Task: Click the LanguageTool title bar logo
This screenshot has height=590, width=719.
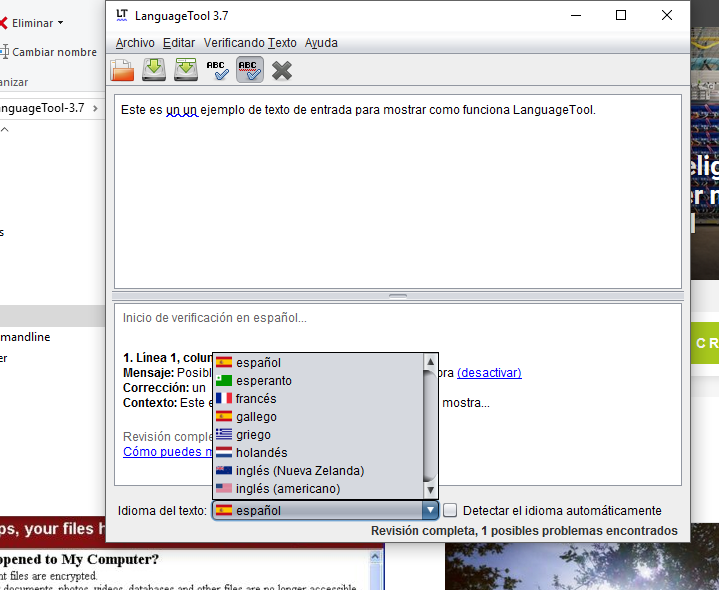Action: (x=122, y=16)
